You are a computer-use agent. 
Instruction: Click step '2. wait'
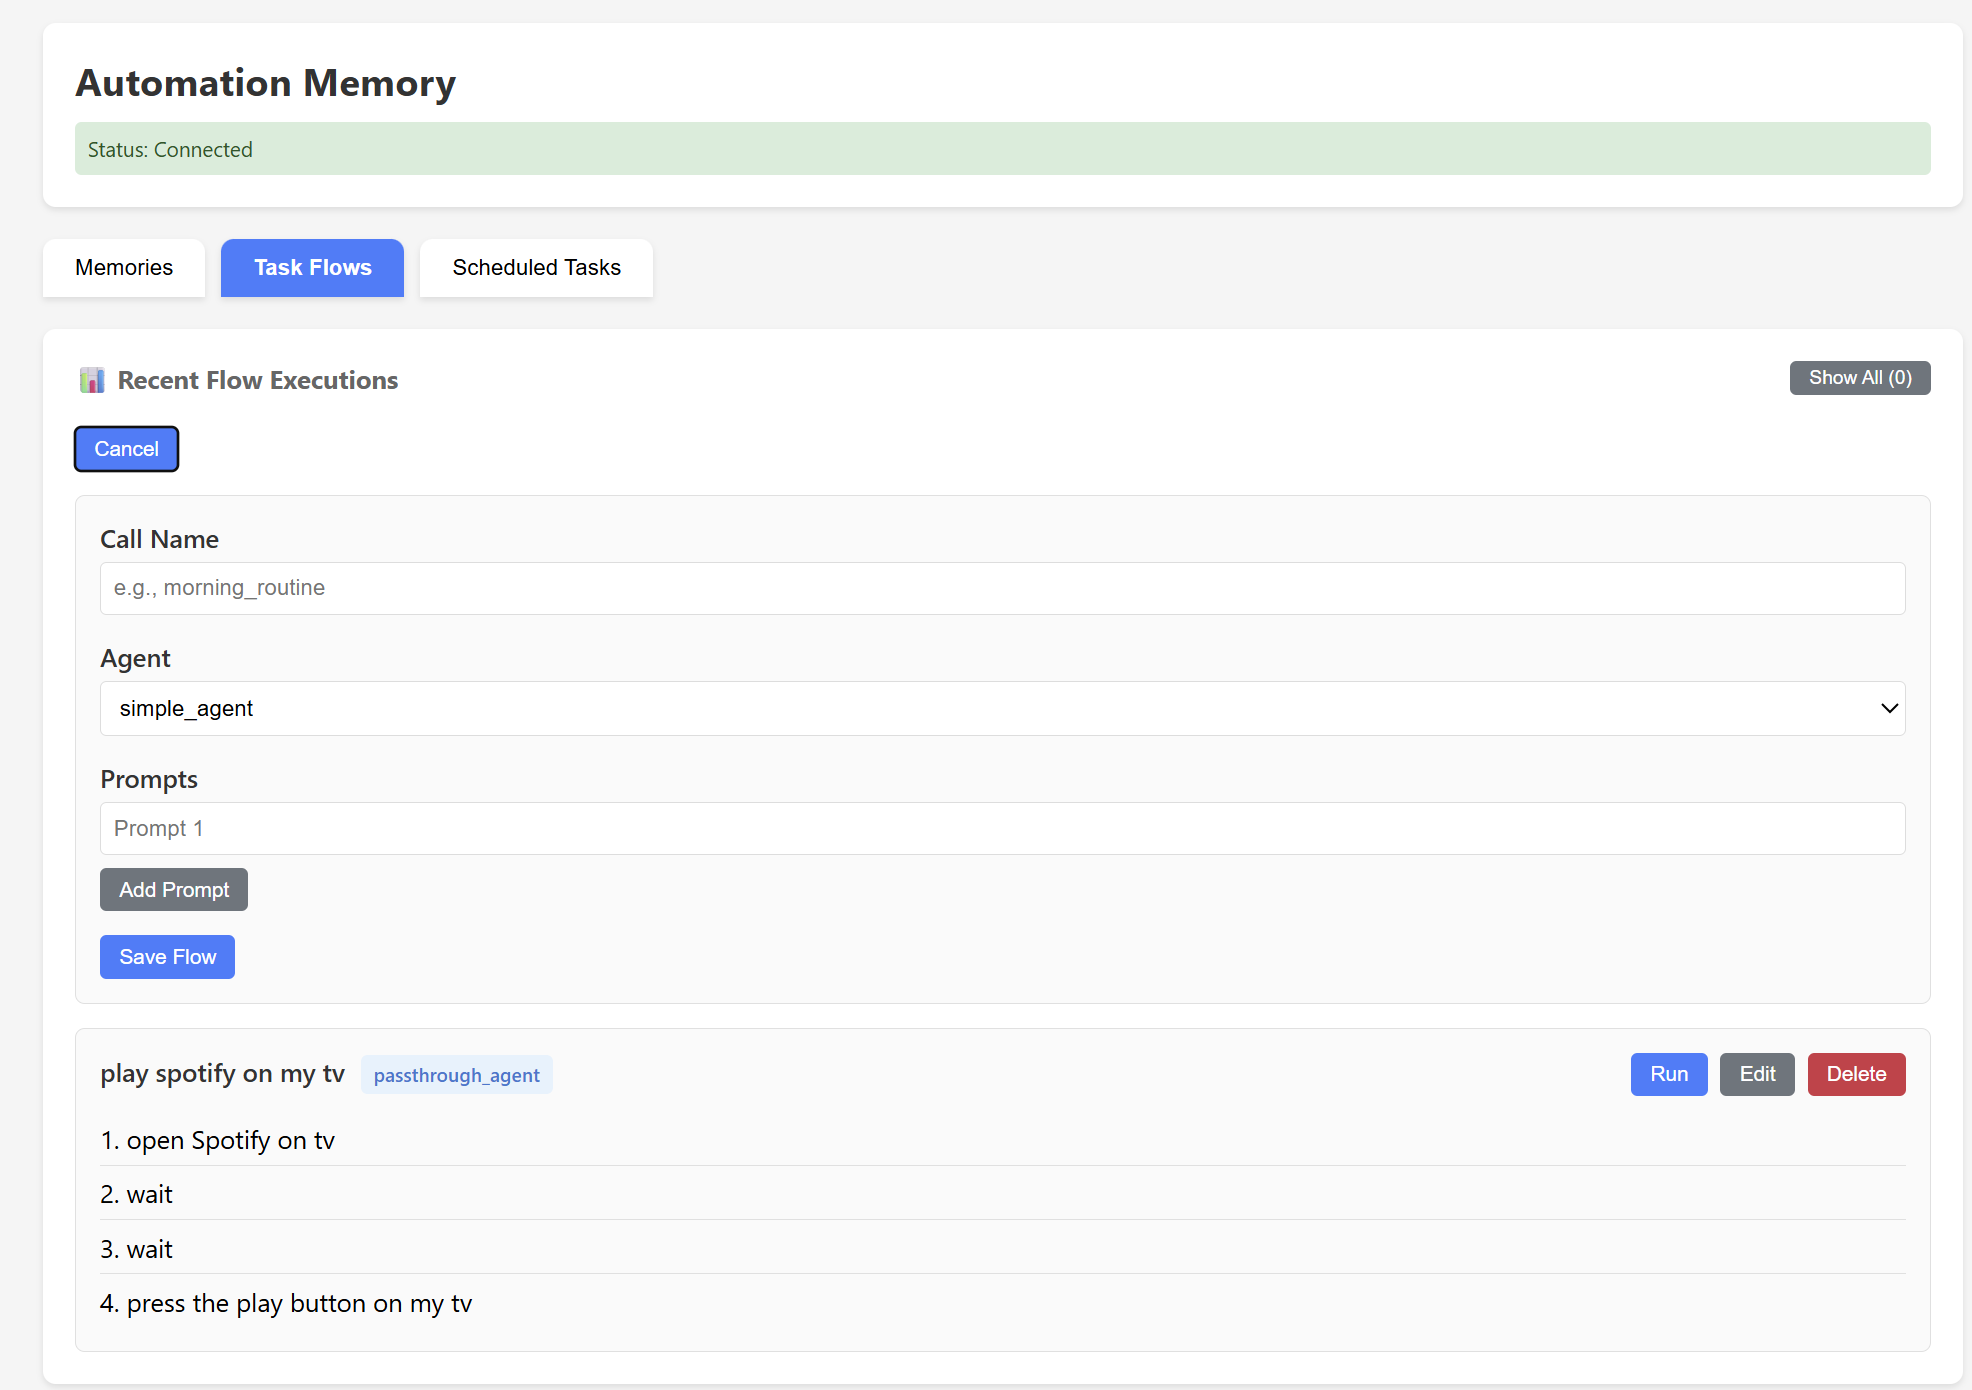click(x=1002, y=1195)
